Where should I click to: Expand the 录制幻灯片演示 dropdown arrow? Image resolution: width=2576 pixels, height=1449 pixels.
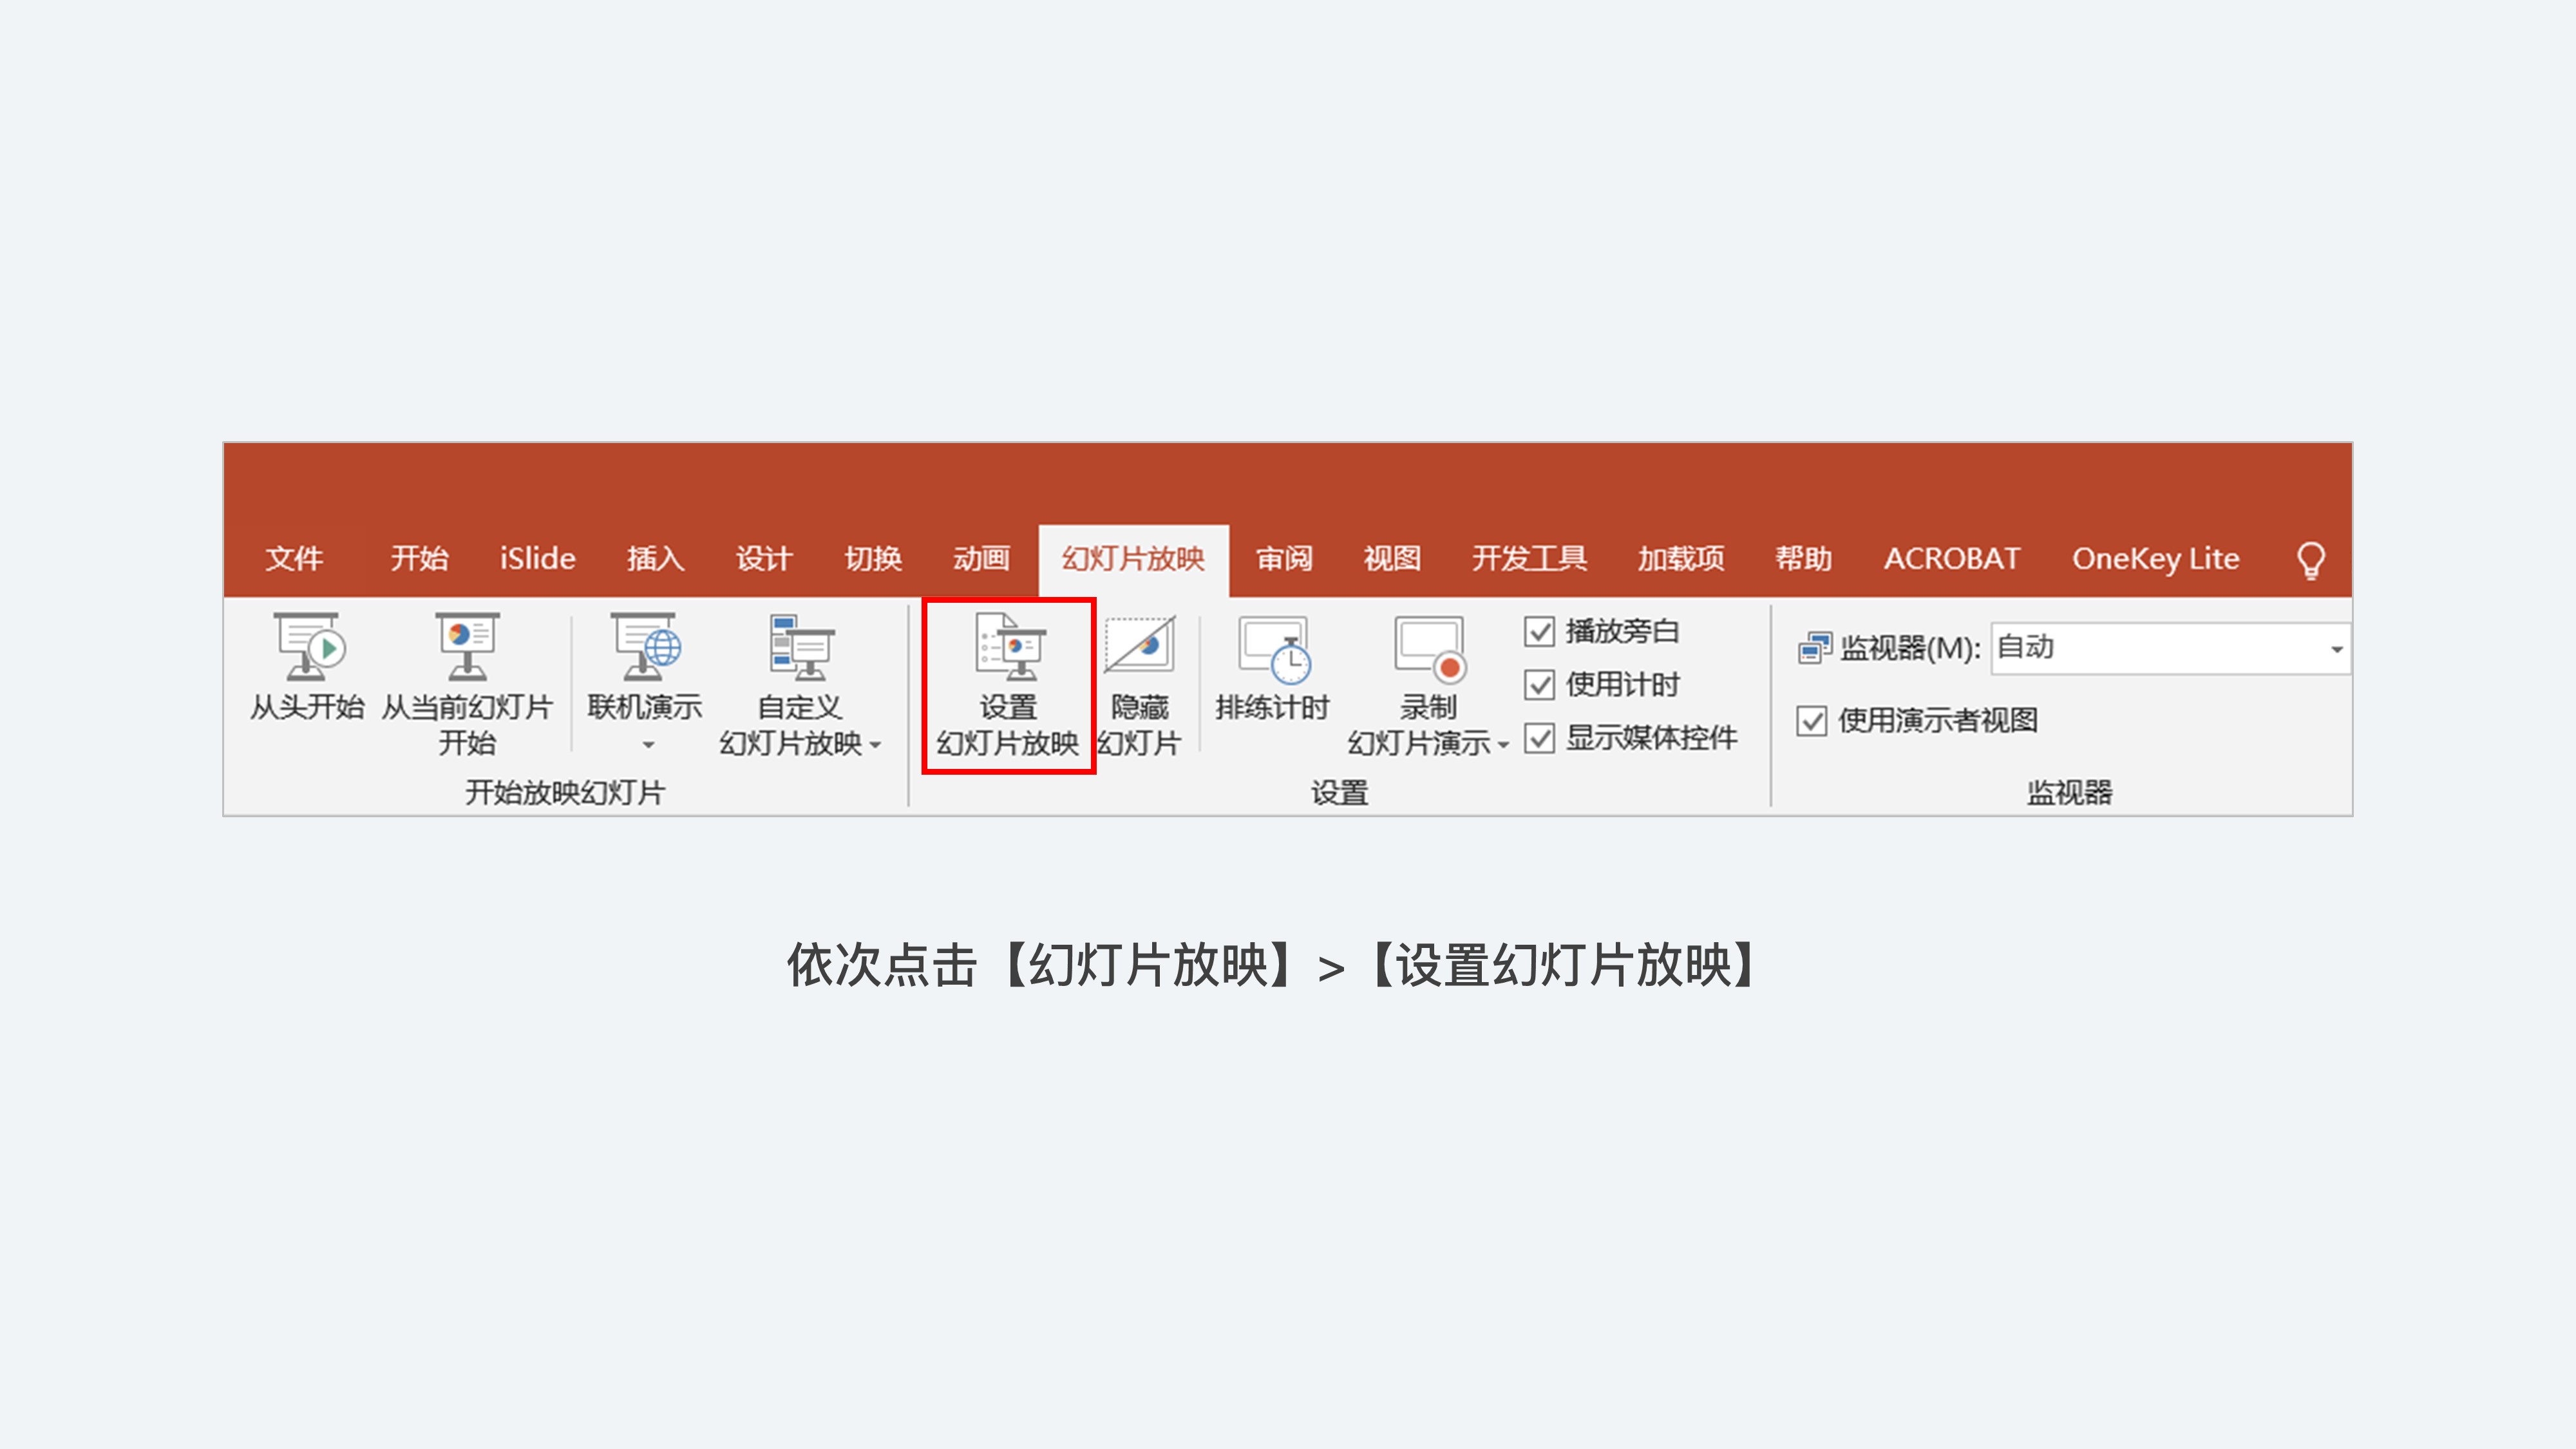point(1502,745)
